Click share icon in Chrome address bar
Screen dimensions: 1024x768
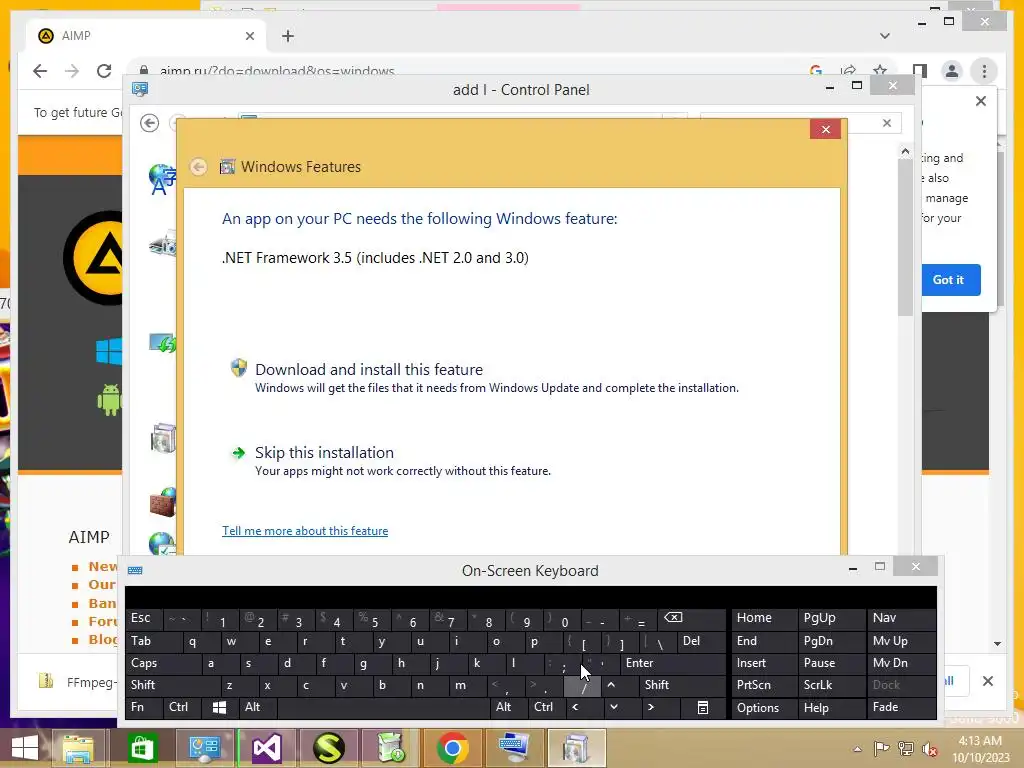848,71
